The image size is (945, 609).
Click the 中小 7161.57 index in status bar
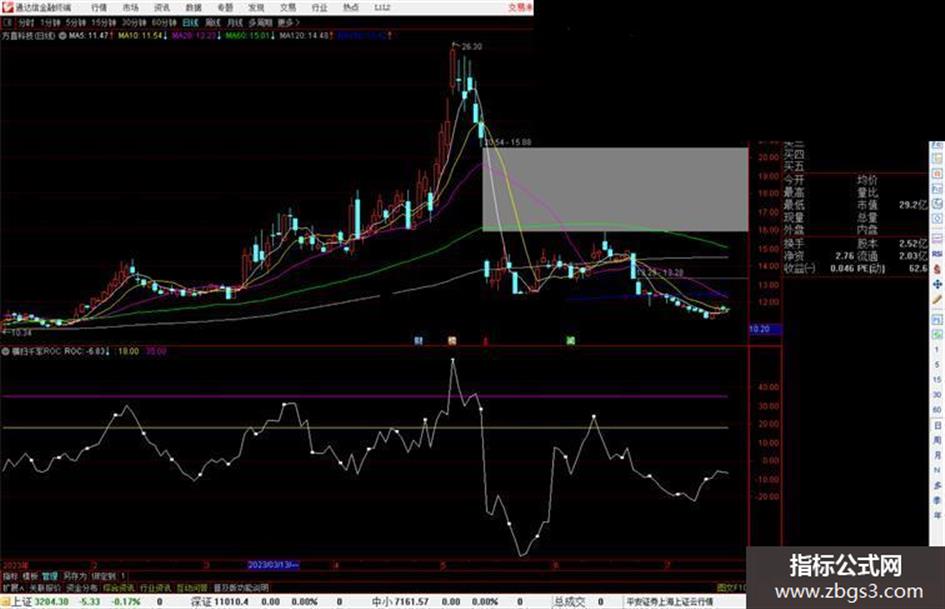tap(400, 602)
